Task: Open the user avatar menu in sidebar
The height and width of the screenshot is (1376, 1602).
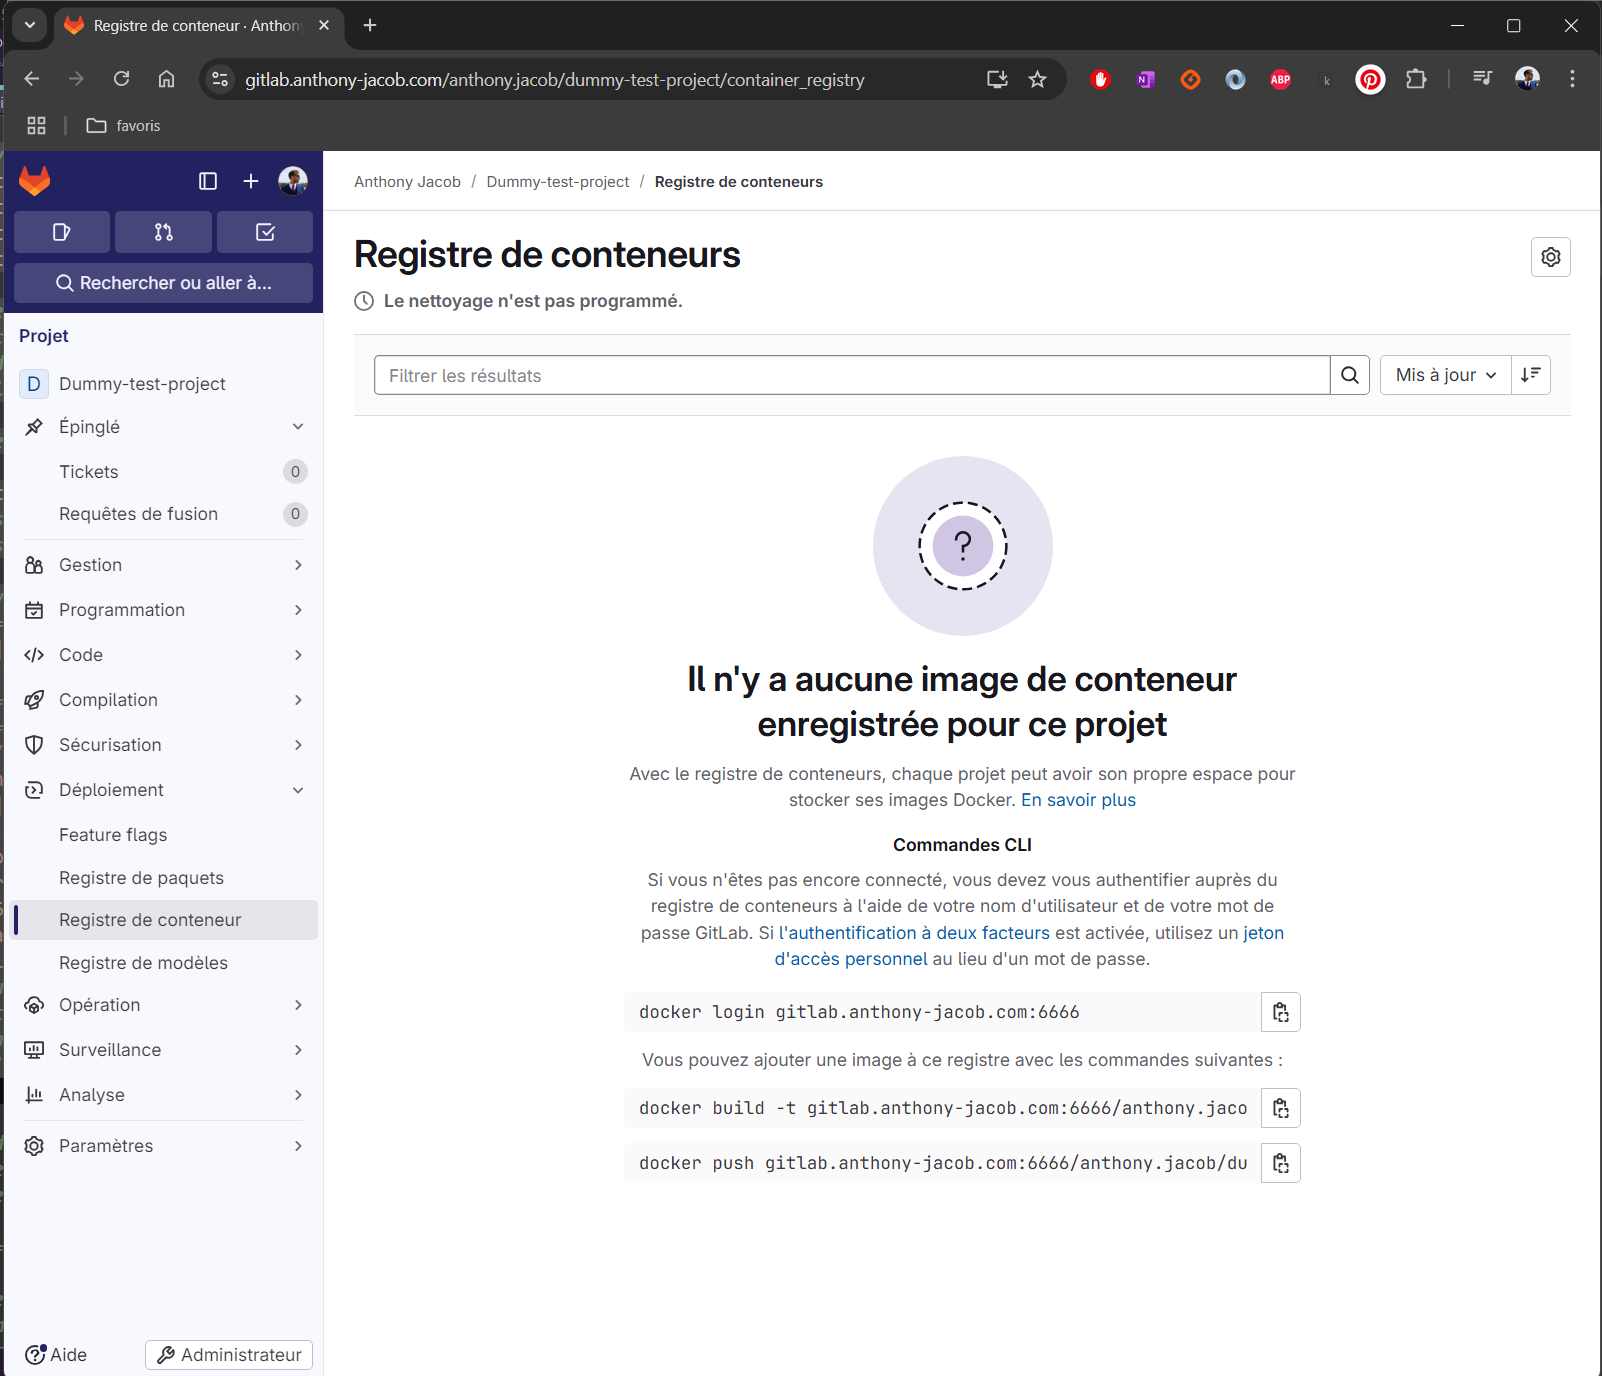Action: [x=293, y=181]
